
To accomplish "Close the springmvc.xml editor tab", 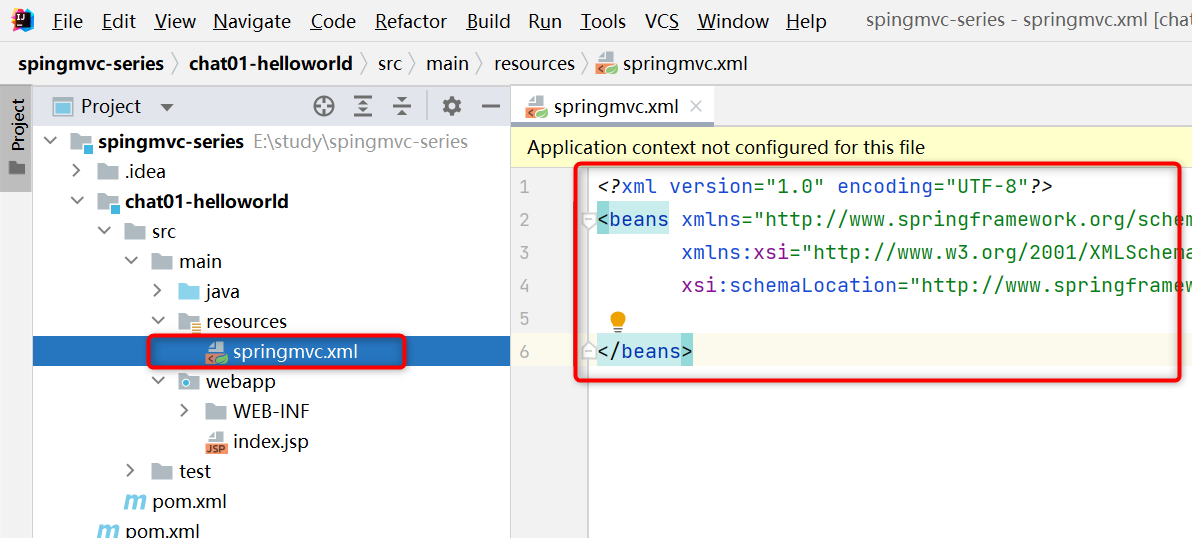I will [695, 106].
